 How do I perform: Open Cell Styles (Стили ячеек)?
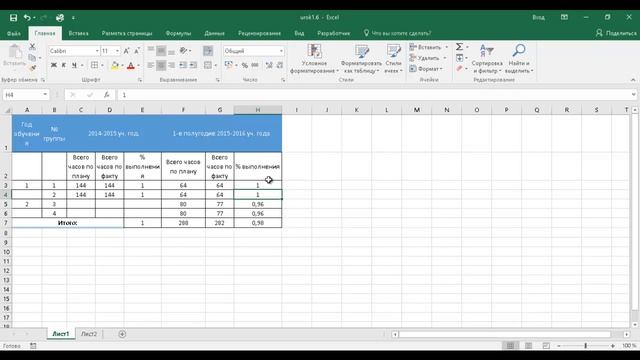click(393, 59)
